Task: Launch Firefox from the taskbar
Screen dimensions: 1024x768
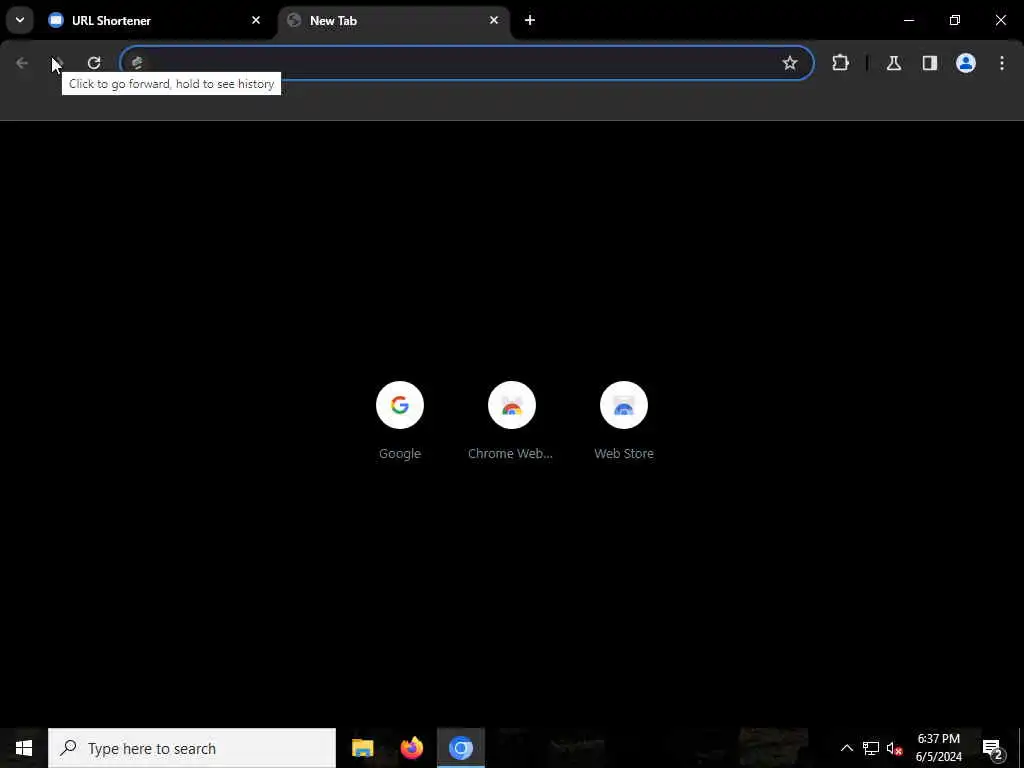Action: (412, 748)
